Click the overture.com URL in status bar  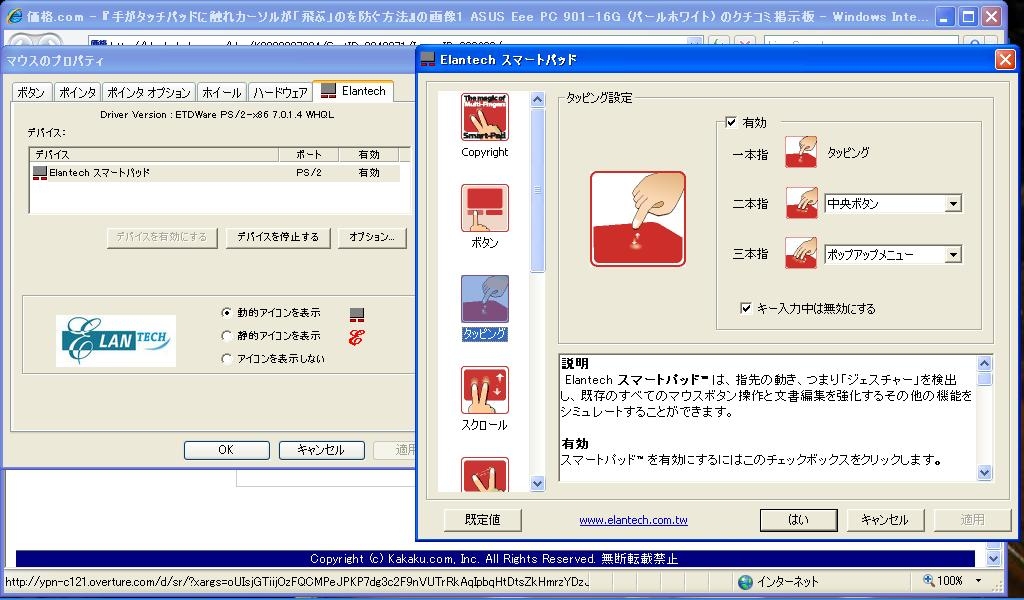[x=297, y=582]
